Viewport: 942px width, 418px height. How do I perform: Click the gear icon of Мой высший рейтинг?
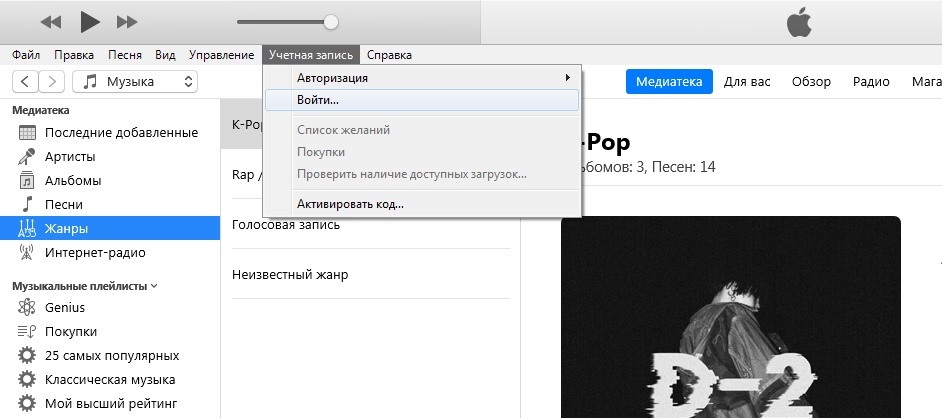pos(27,404)
